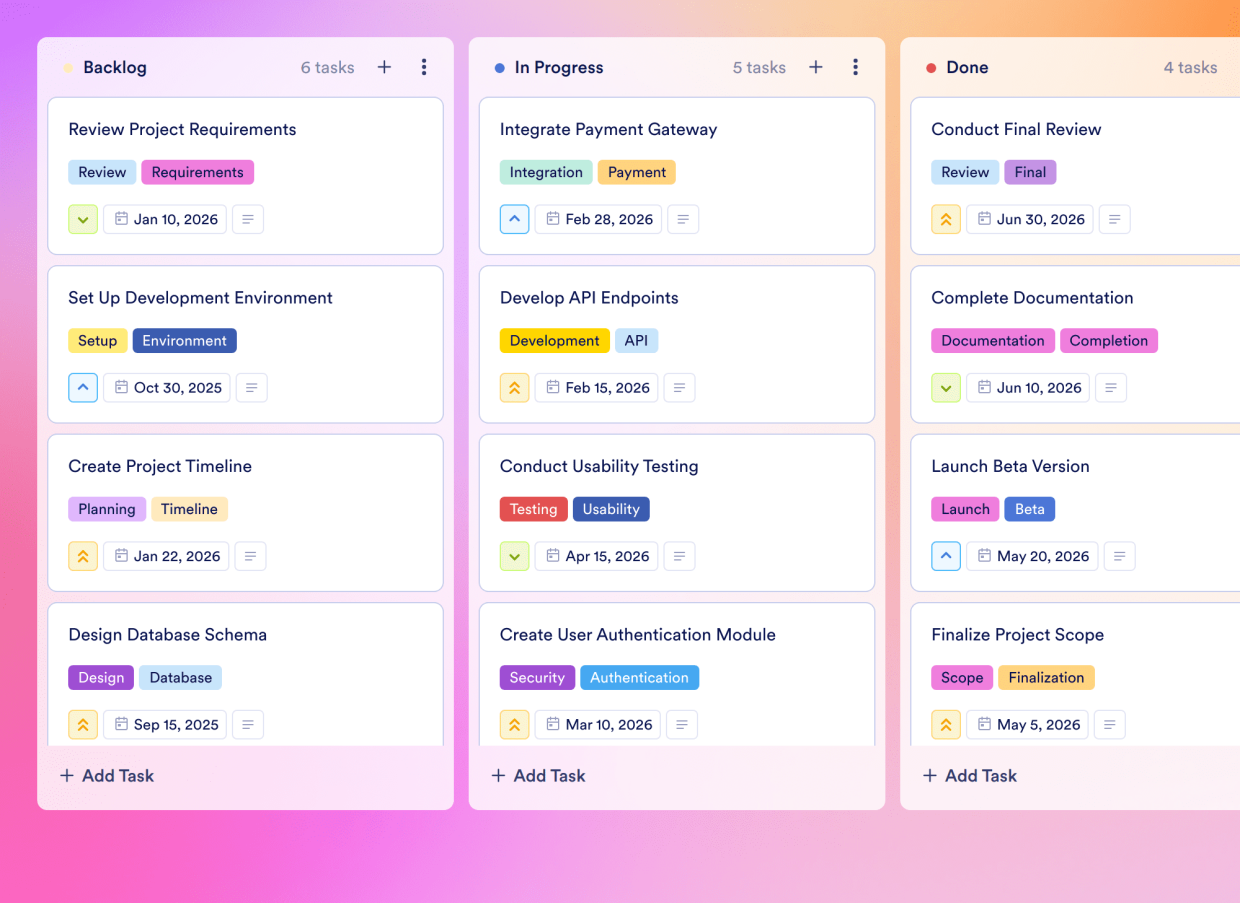Click the plus icon in the Backlog column header
Viewport: 1240px width, 903px height.
tap(384, 67)
